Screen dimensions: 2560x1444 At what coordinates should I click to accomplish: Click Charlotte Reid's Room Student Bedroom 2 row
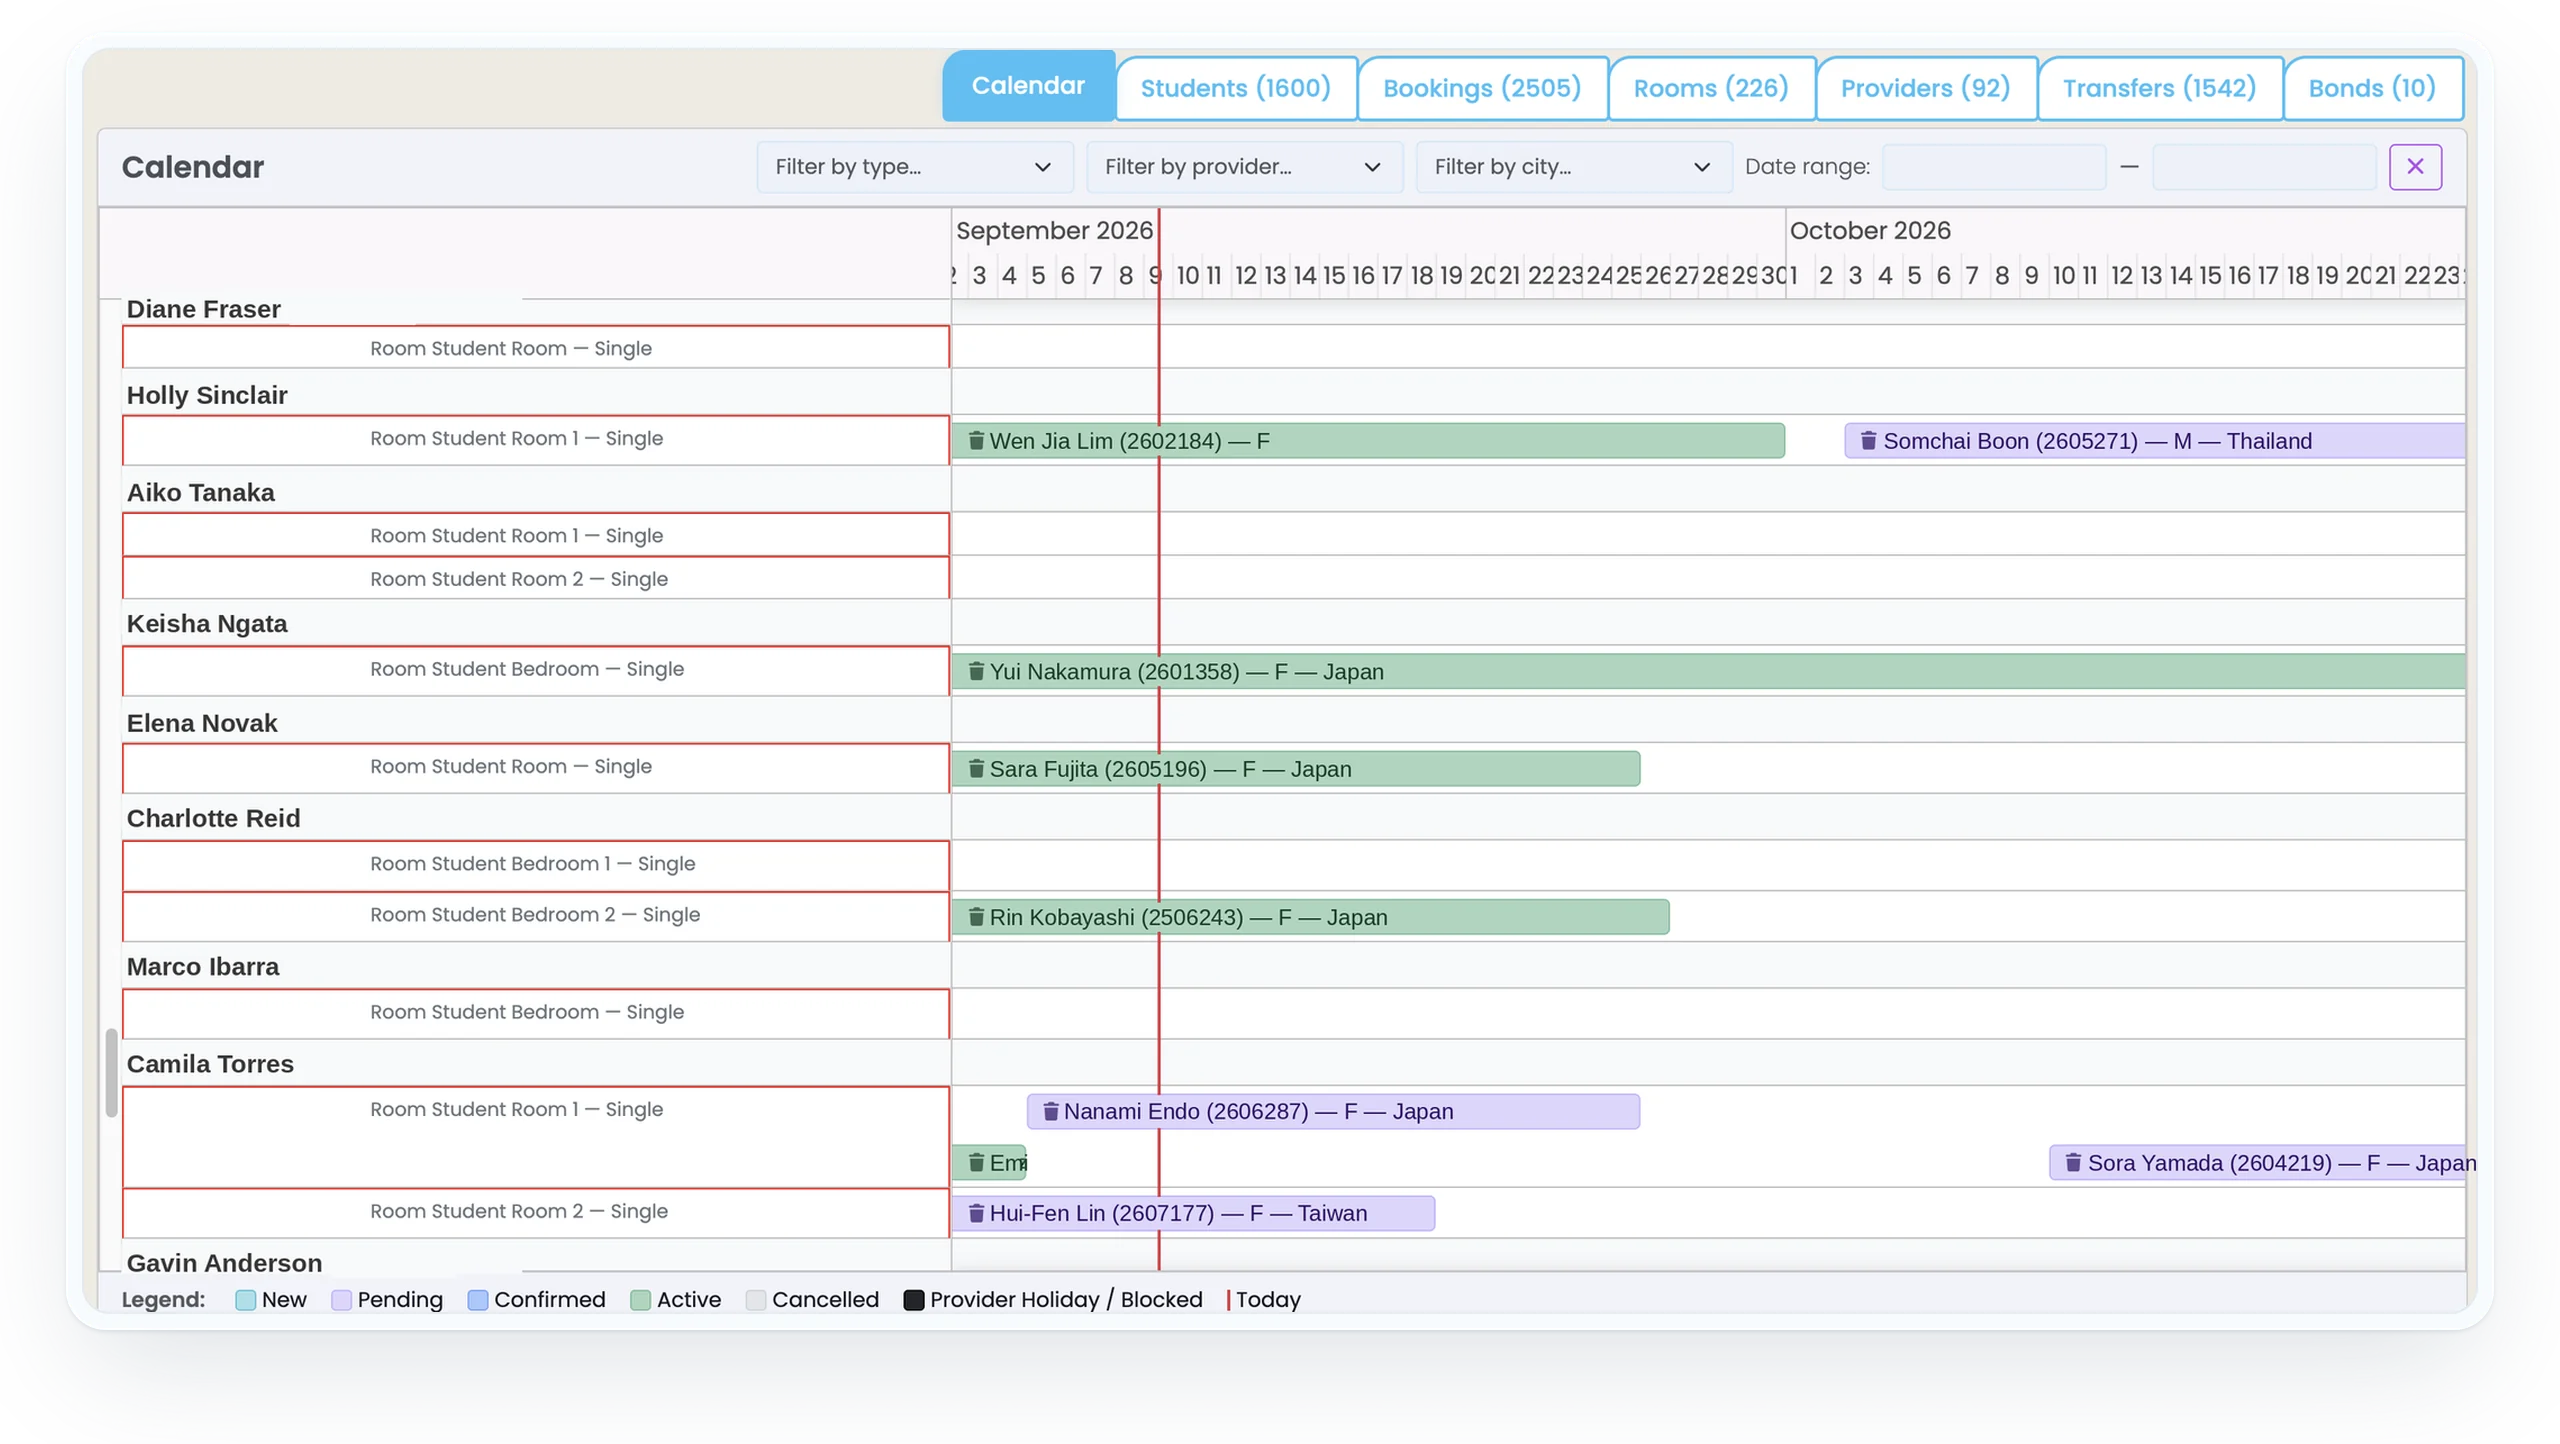(x=535, y=915)
